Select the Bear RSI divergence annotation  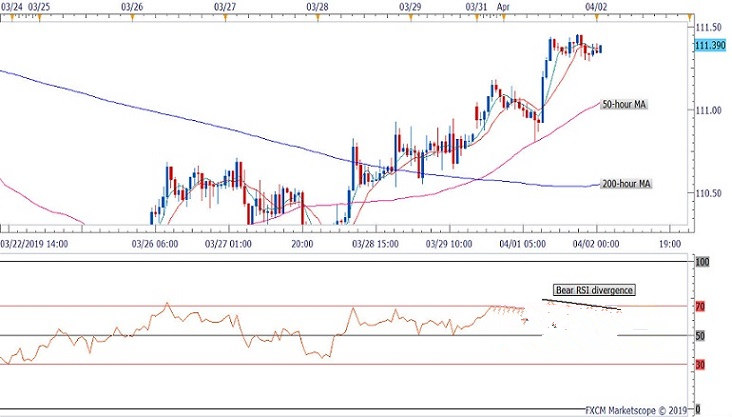[593, 290]
